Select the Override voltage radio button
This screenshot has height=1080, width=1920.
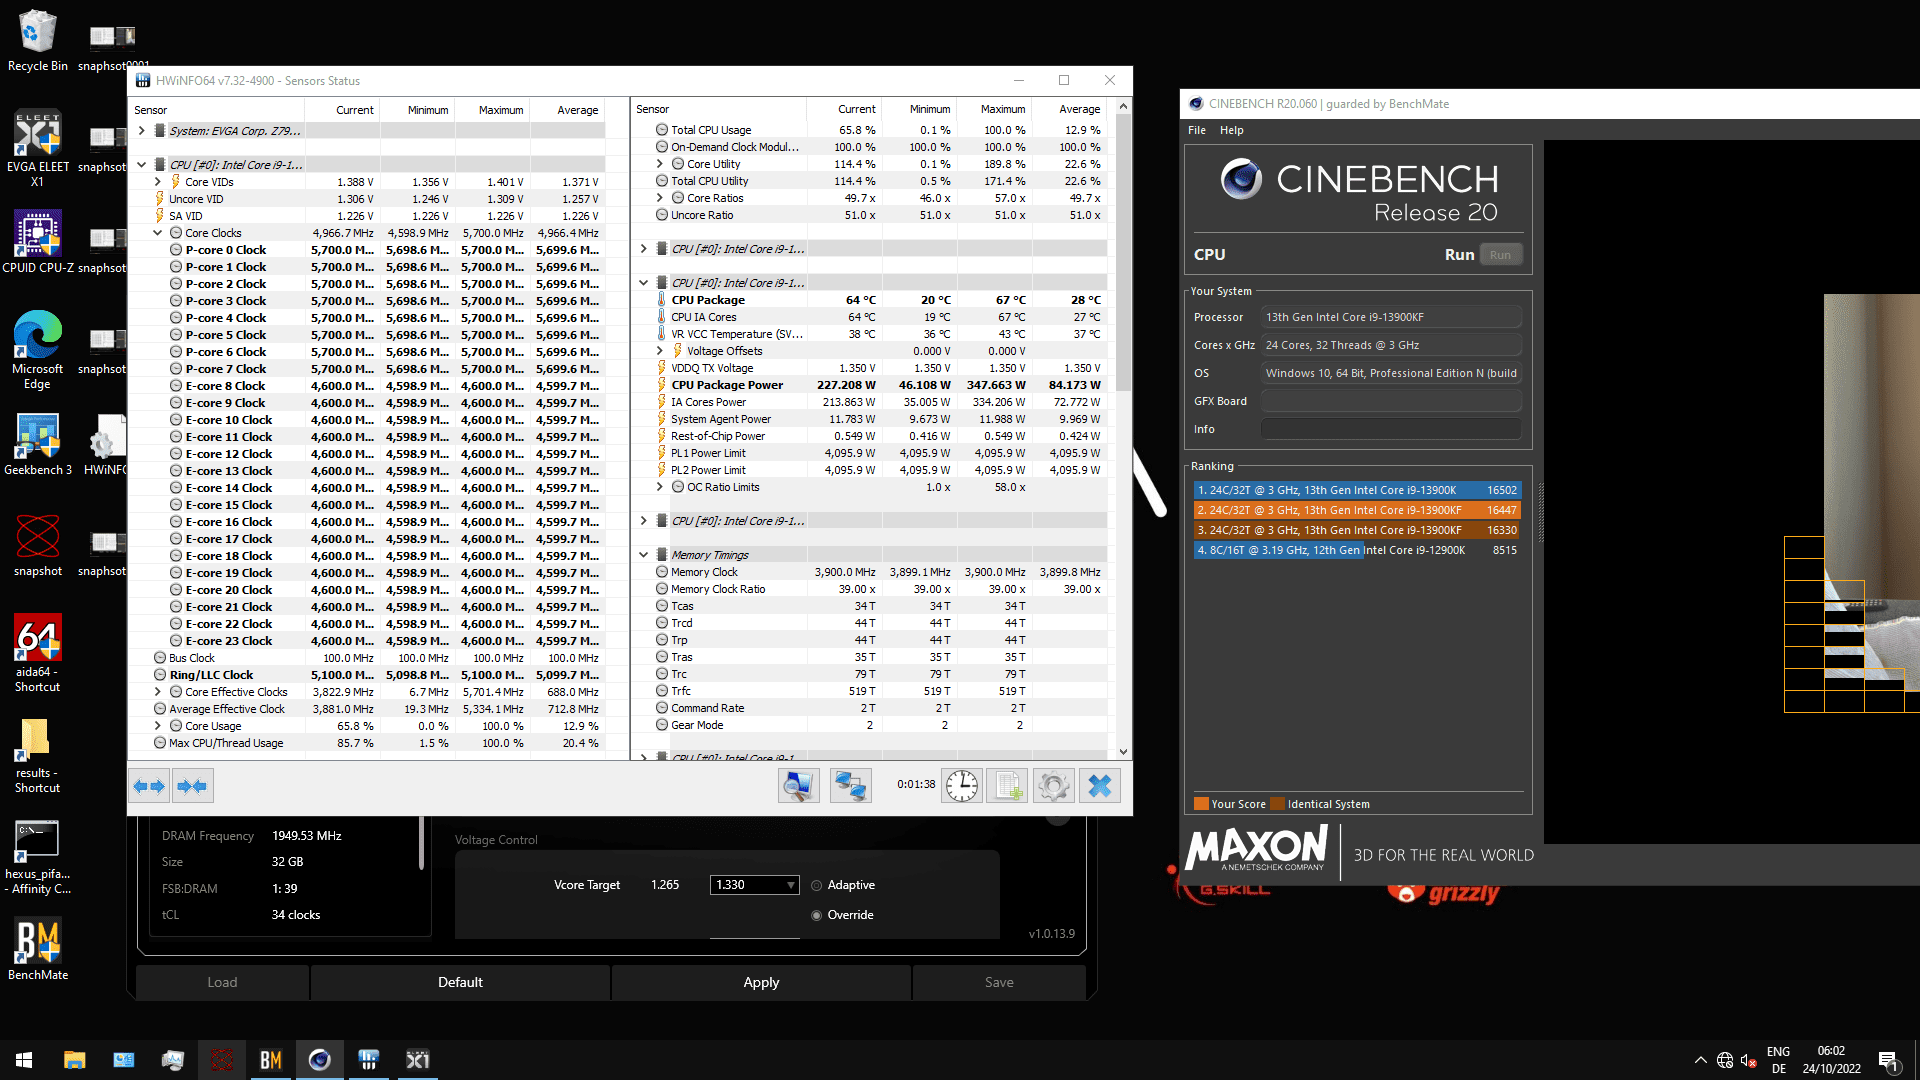tap(817, 915)
